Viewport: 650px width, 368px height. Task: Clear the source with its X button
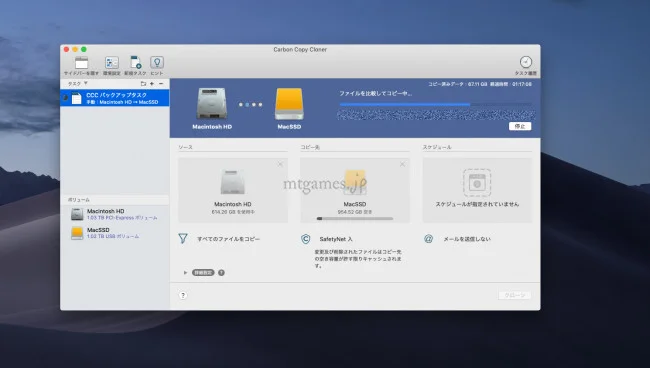tap(280, 165)
